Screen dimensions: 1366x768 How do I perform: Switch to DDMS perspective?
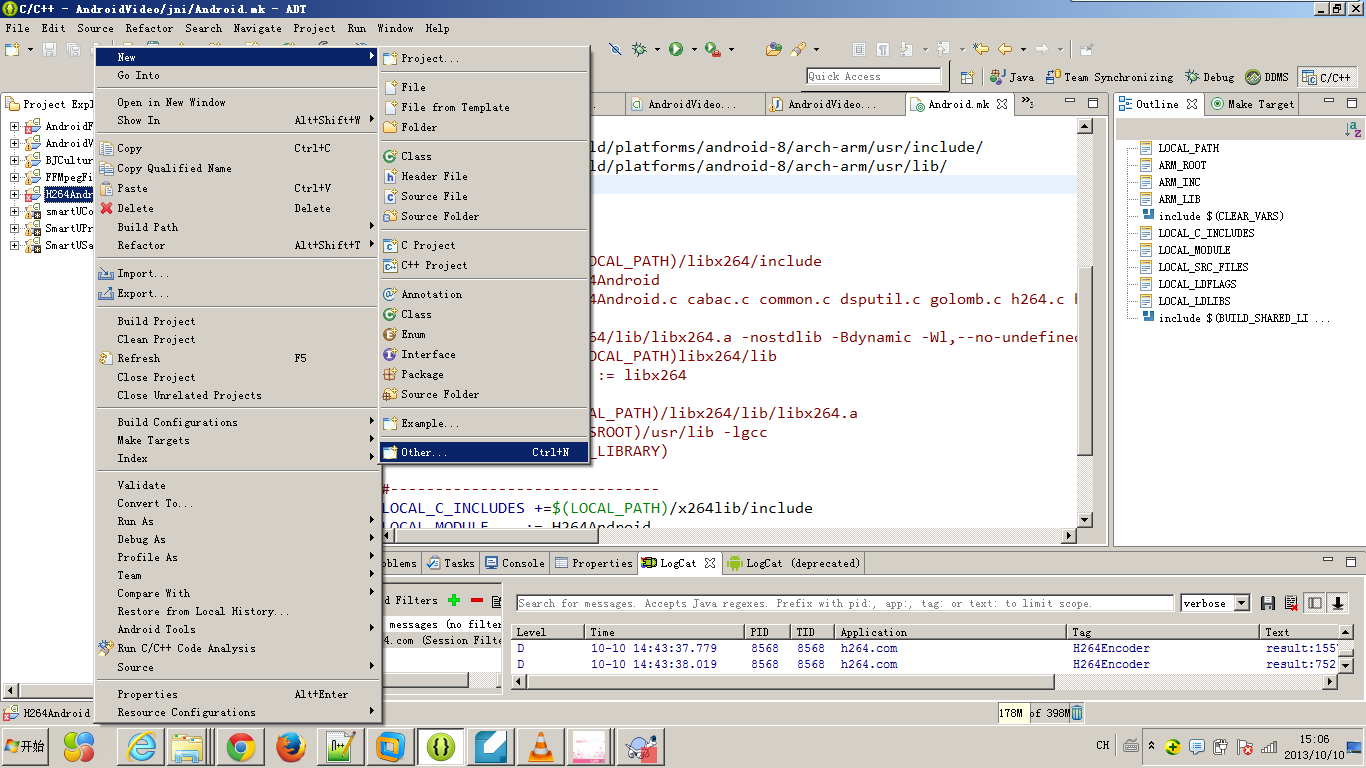tap(1267, 77)
